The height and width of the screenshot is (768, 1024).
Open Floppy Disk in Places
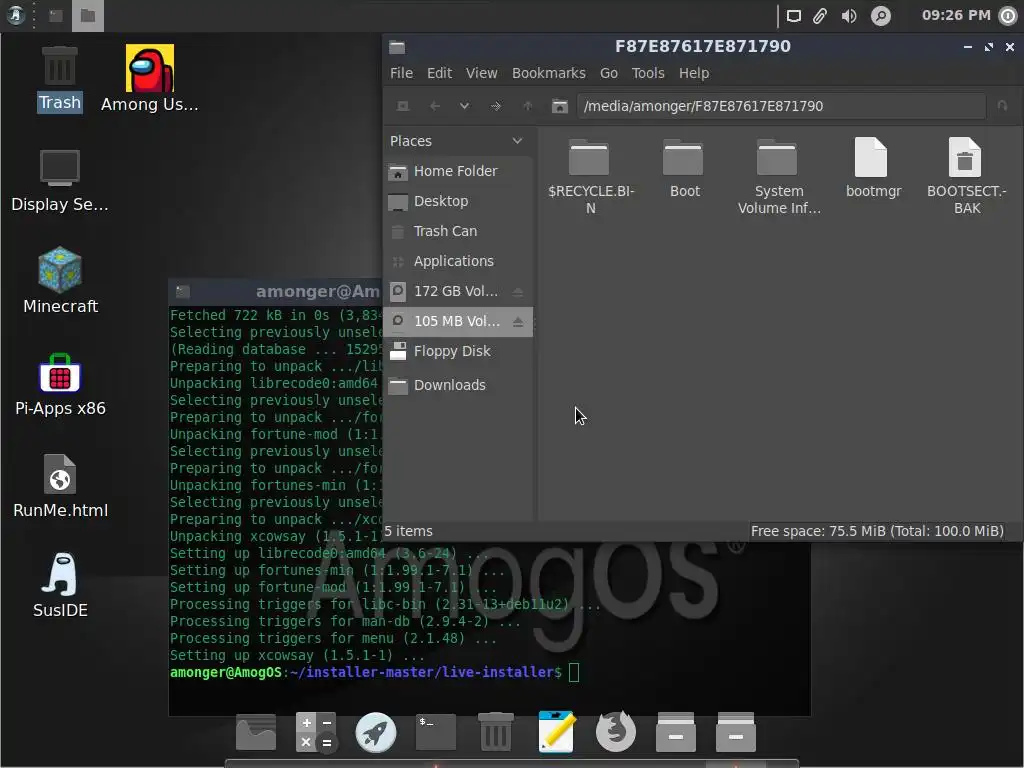point(458,351)
